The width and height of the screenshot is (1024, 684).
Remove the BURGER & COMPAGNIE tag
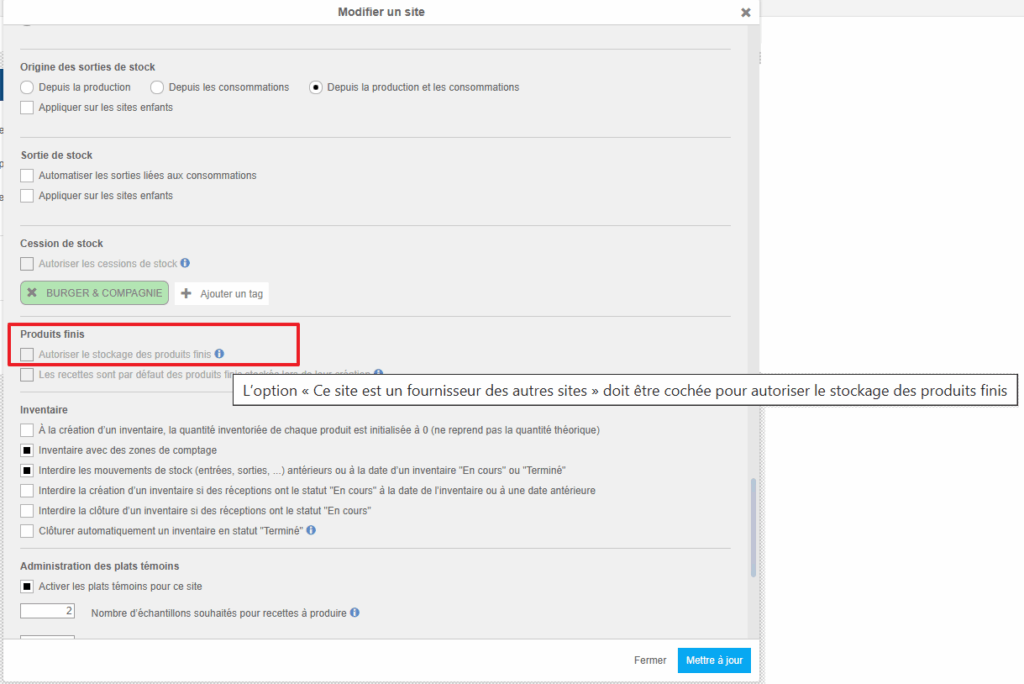point(32,294)
